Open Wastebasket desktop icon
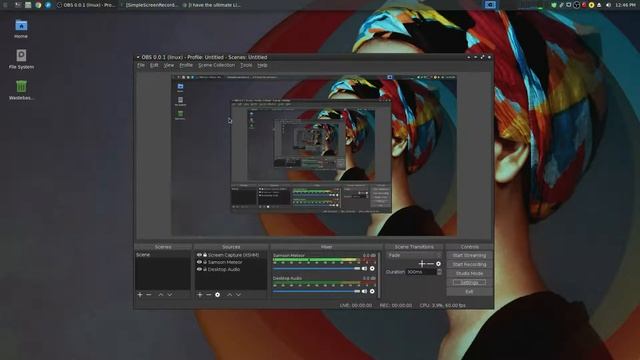 [21, 90]
